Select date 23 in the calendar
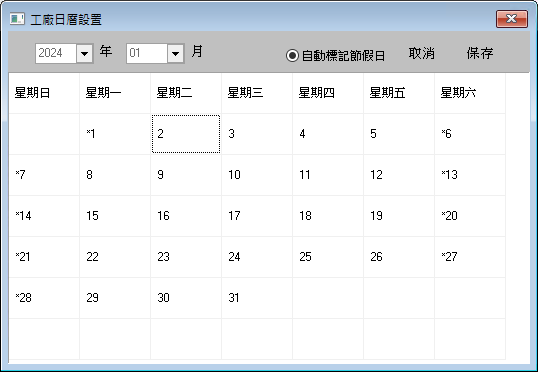The width and height of the screenshot is (538, 372). (x=186, y=257)
